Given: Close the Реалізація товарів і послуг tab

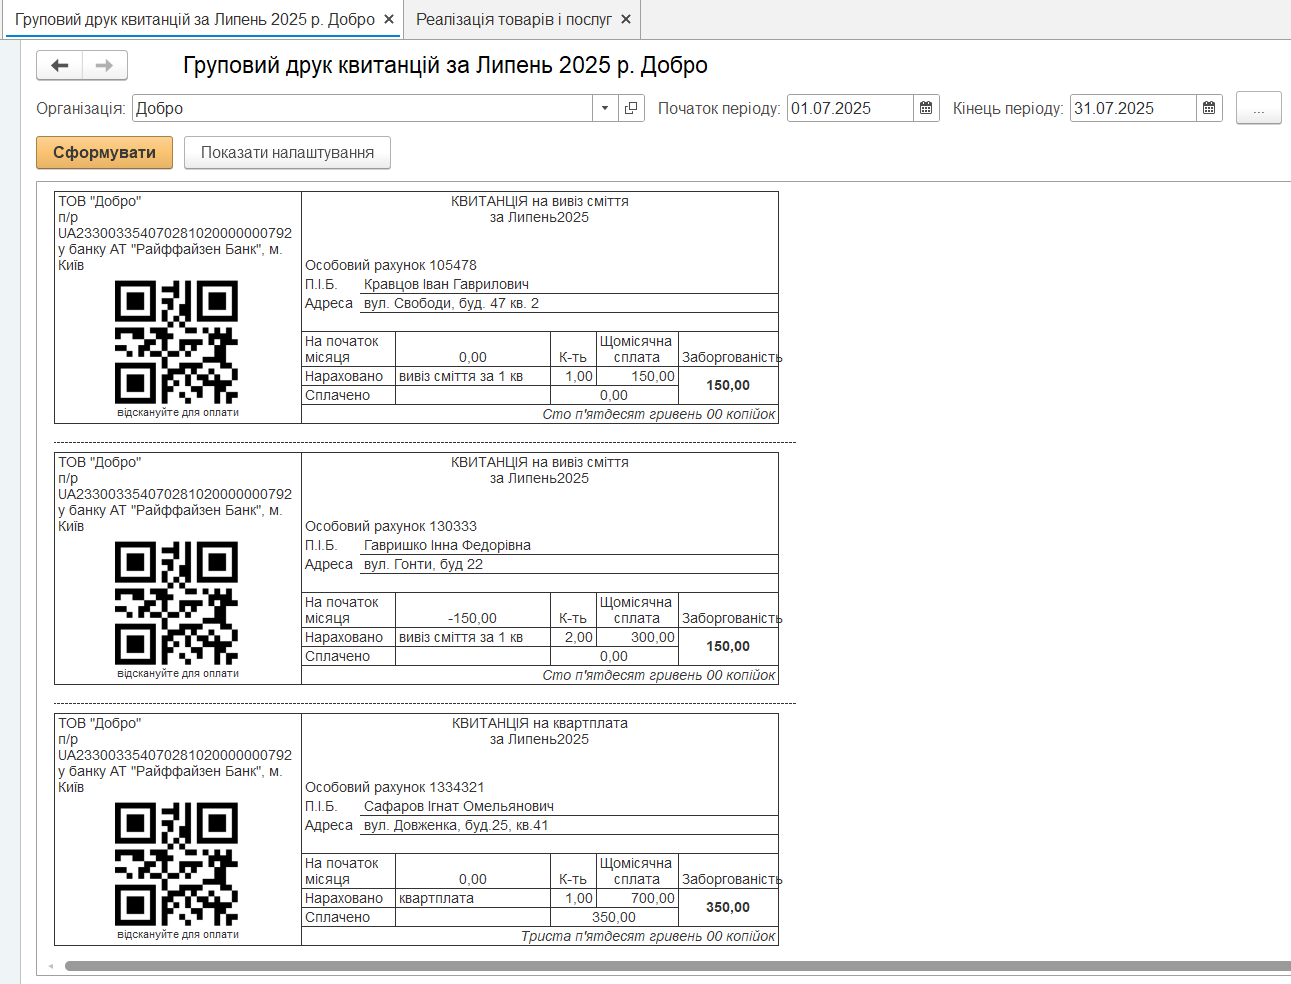Looking at the screenshot, I should 626,19.
